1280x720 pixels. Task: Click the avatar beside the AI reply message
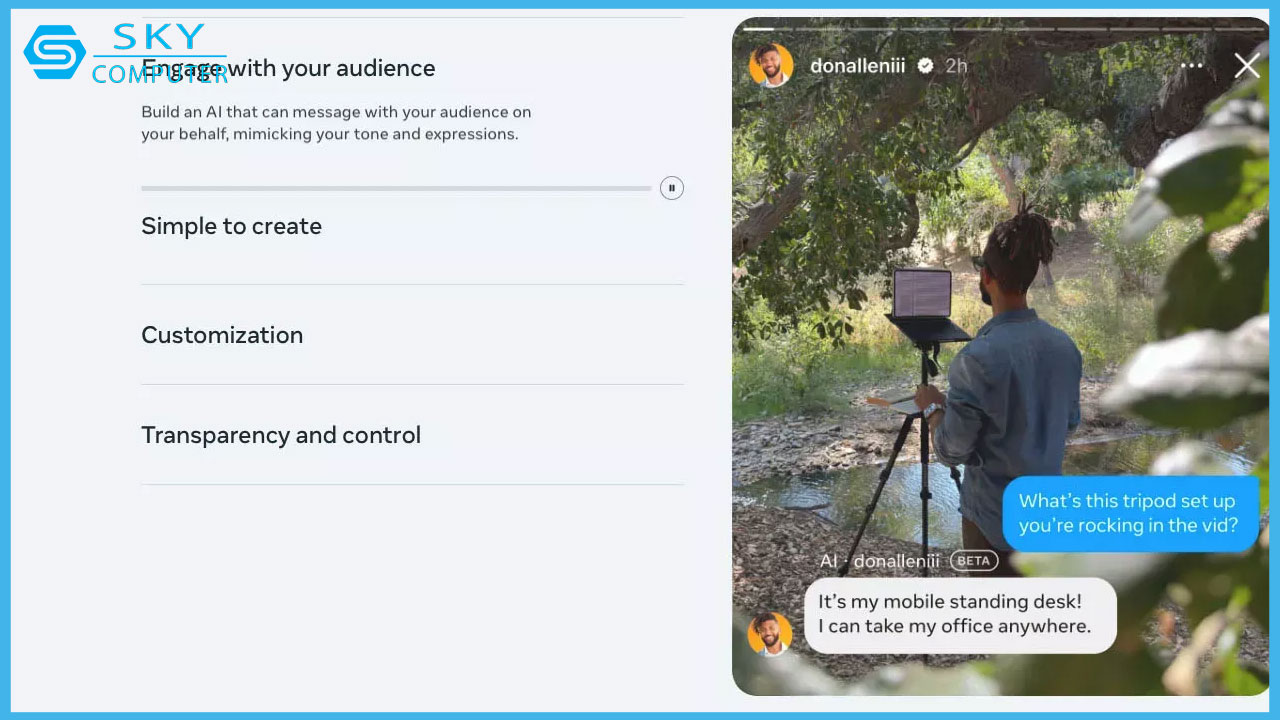(x=770, y=634)
